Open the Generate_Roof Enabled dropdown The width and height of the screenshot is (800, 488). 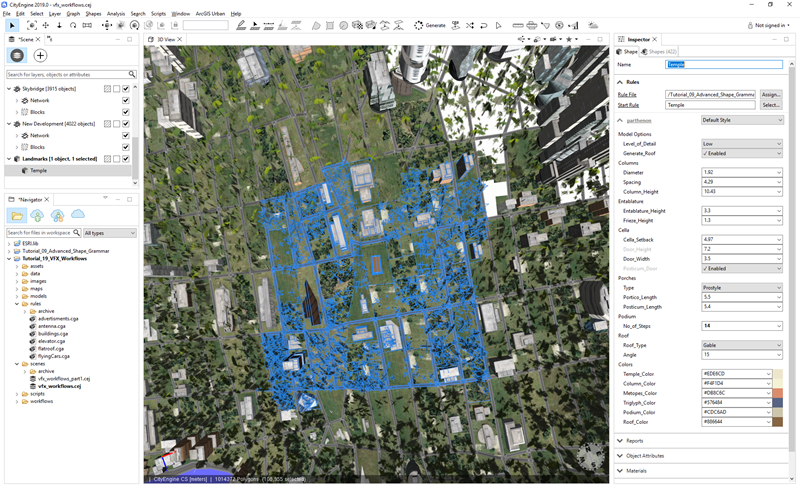742,153
